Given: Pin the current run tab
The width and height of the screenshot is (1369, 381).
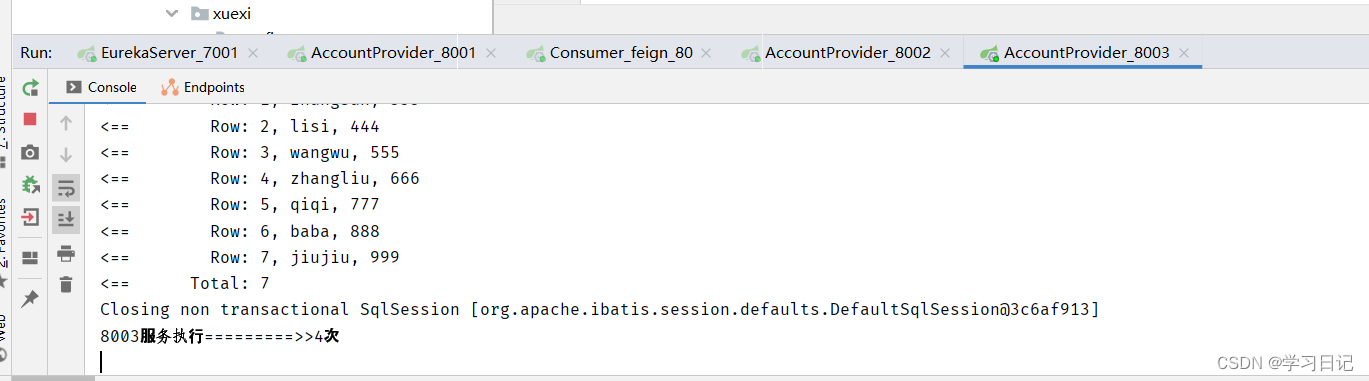Looking at the screenshot, I should coord(30,298).
